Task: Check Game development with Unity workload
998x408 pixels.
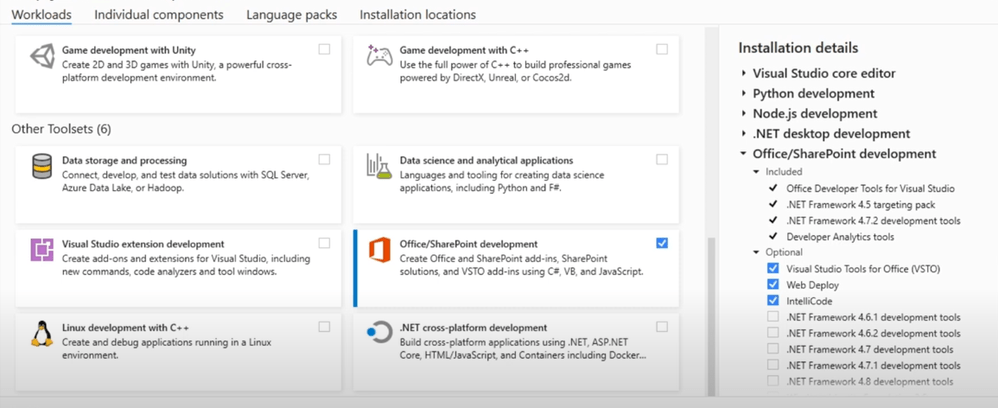Action: 325,49
